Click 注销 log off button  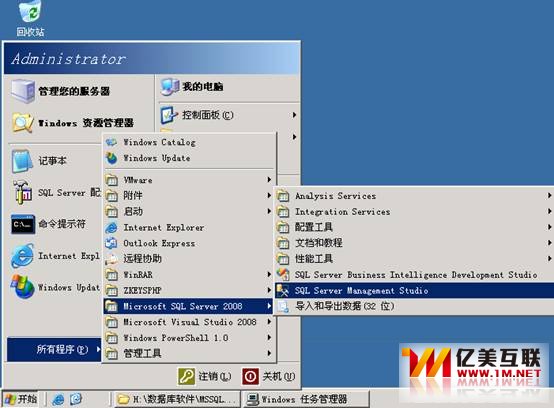click(205, 377)
